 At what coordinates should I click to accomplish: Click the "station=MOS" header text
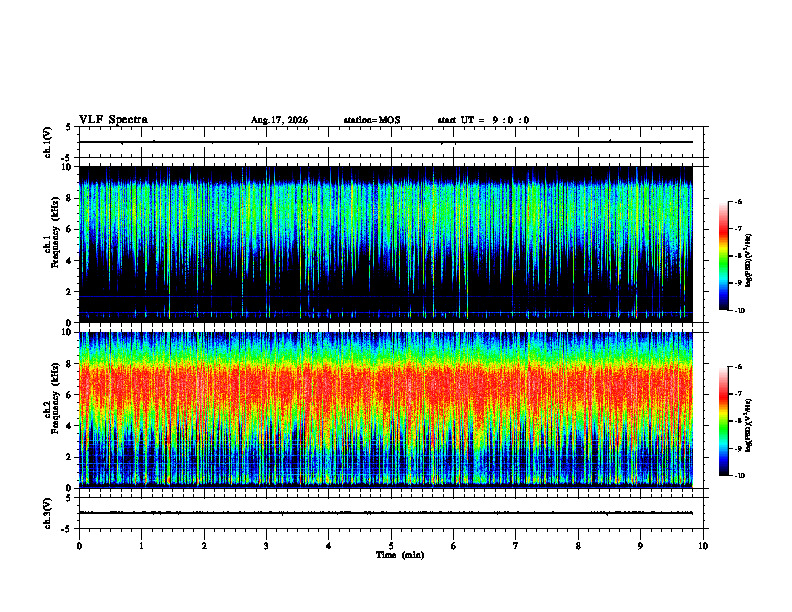[x=372, y=120]
